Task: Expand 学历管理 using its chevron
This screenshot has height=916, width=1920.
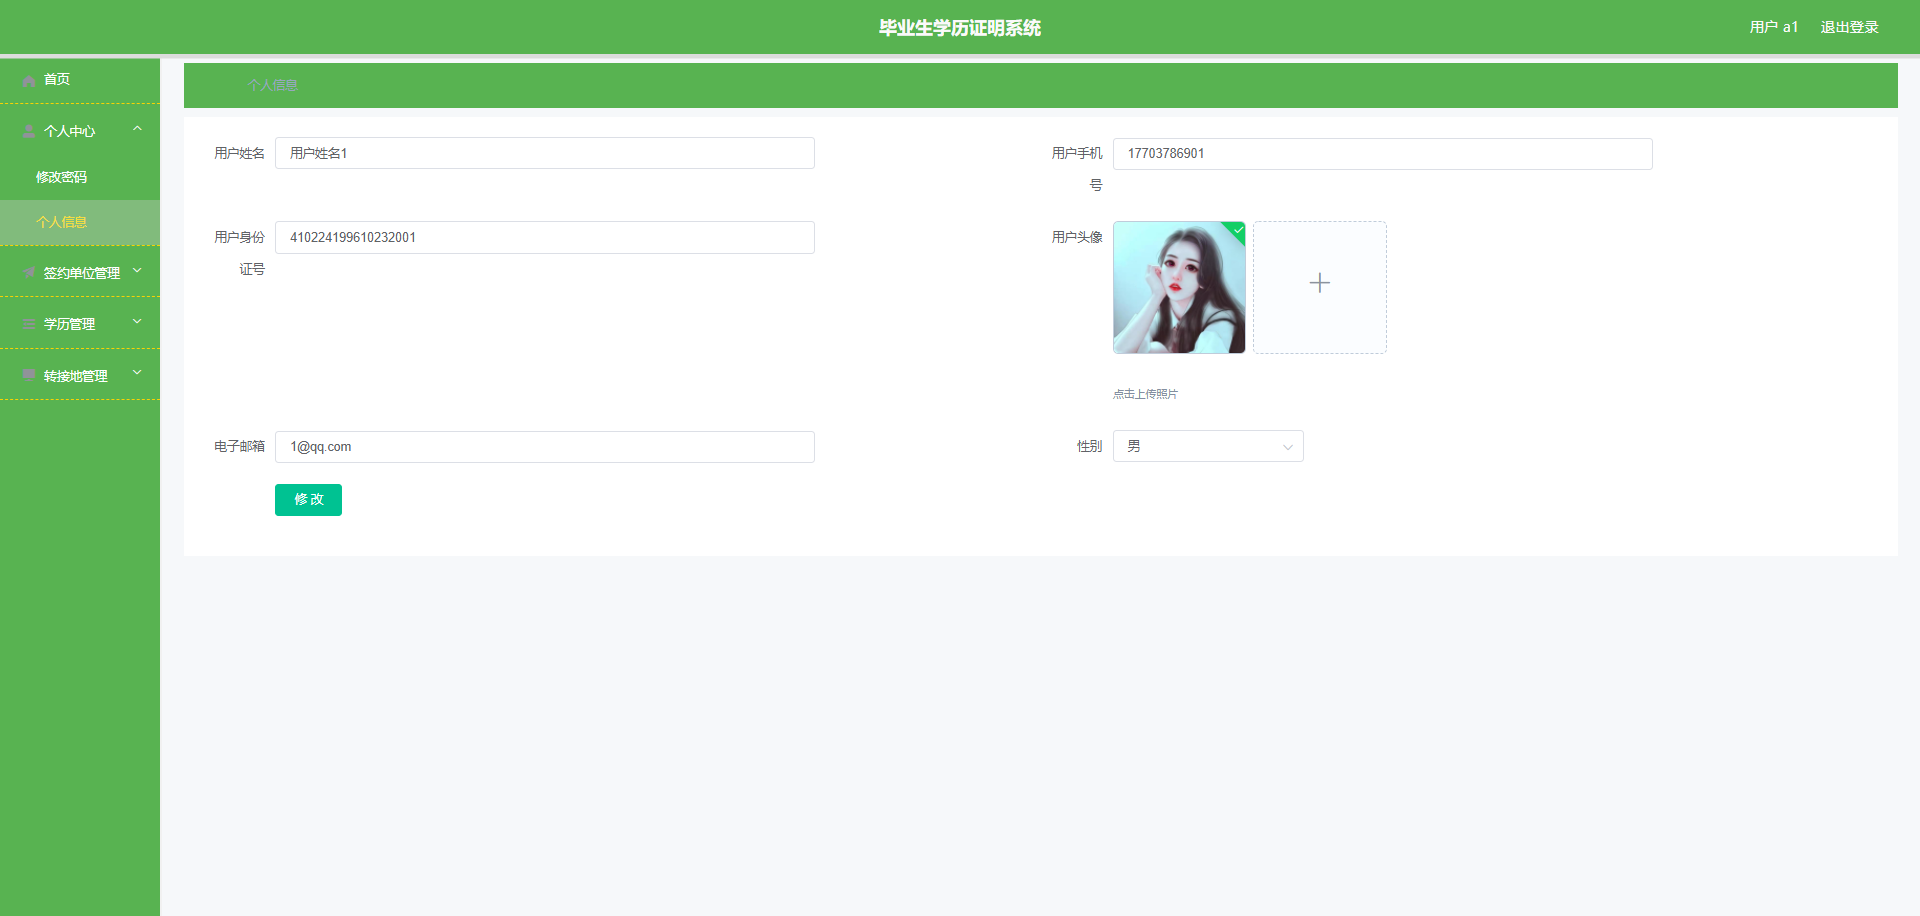Action: coord(137,322)
